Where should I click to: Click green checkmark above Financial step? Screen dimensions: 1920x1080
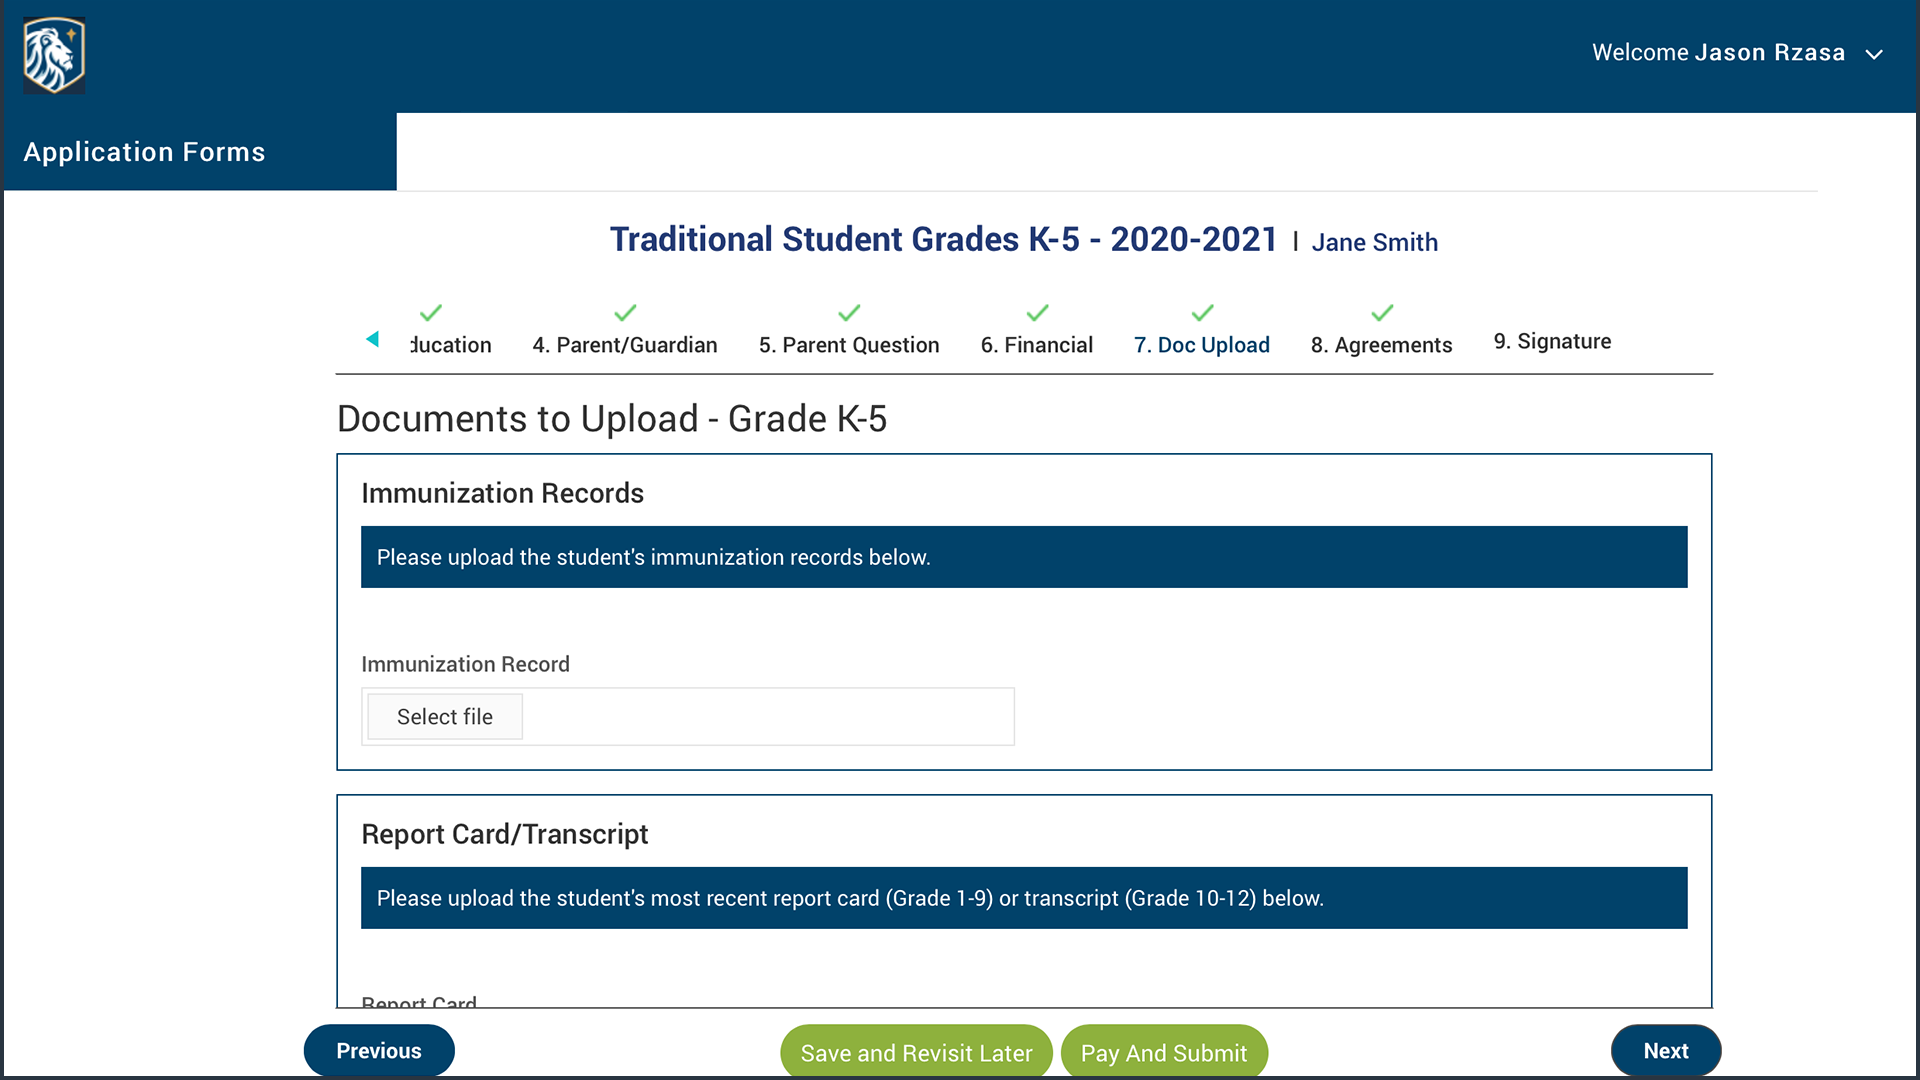coord(1037,313)
